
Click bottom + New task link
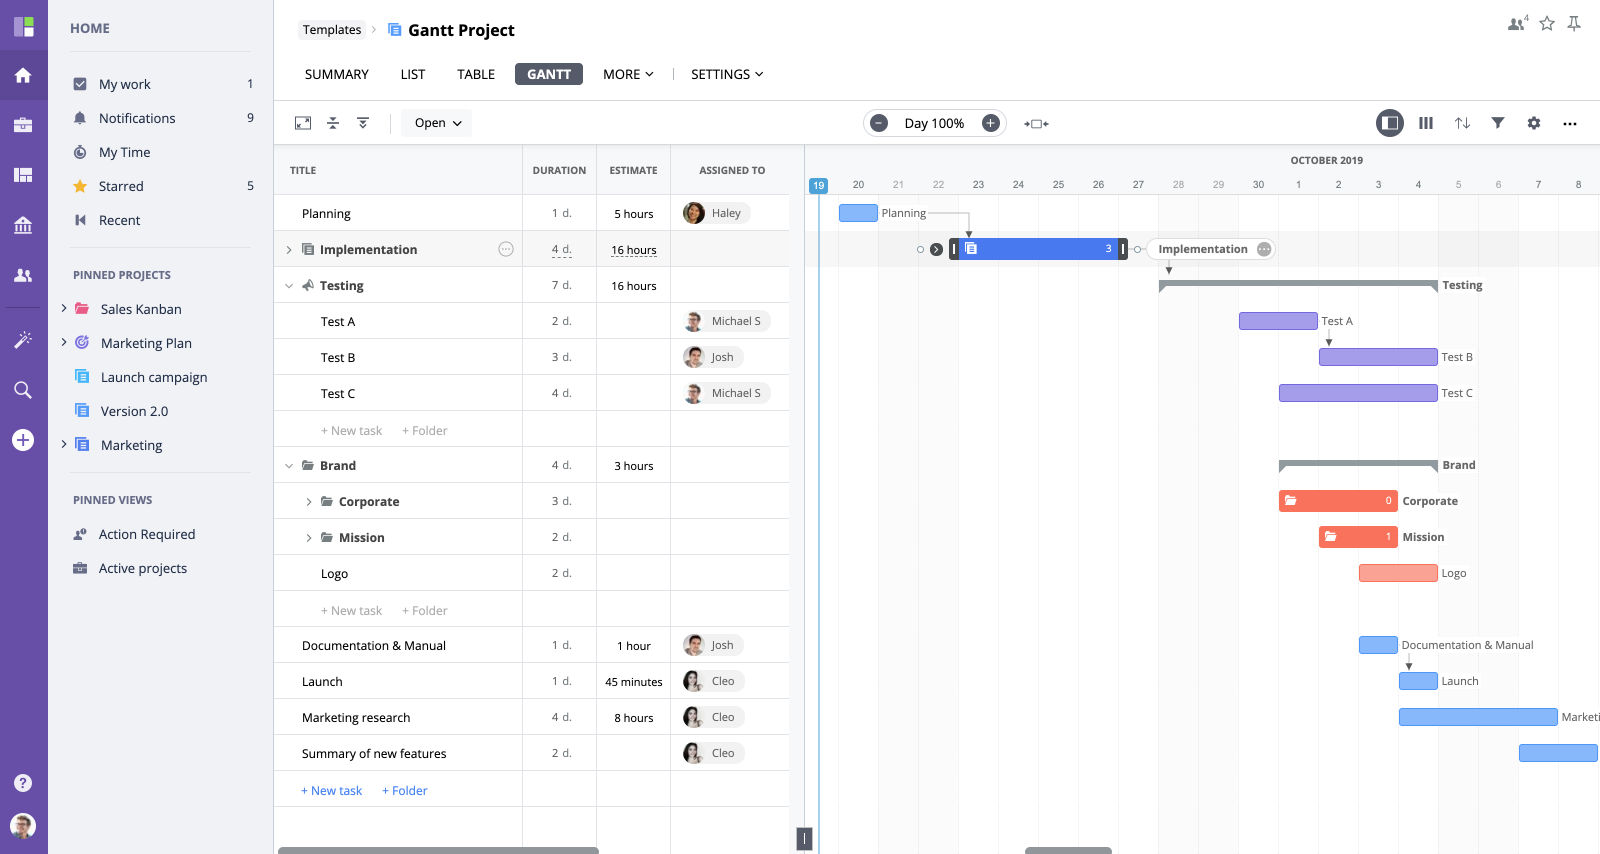(332, 791)
